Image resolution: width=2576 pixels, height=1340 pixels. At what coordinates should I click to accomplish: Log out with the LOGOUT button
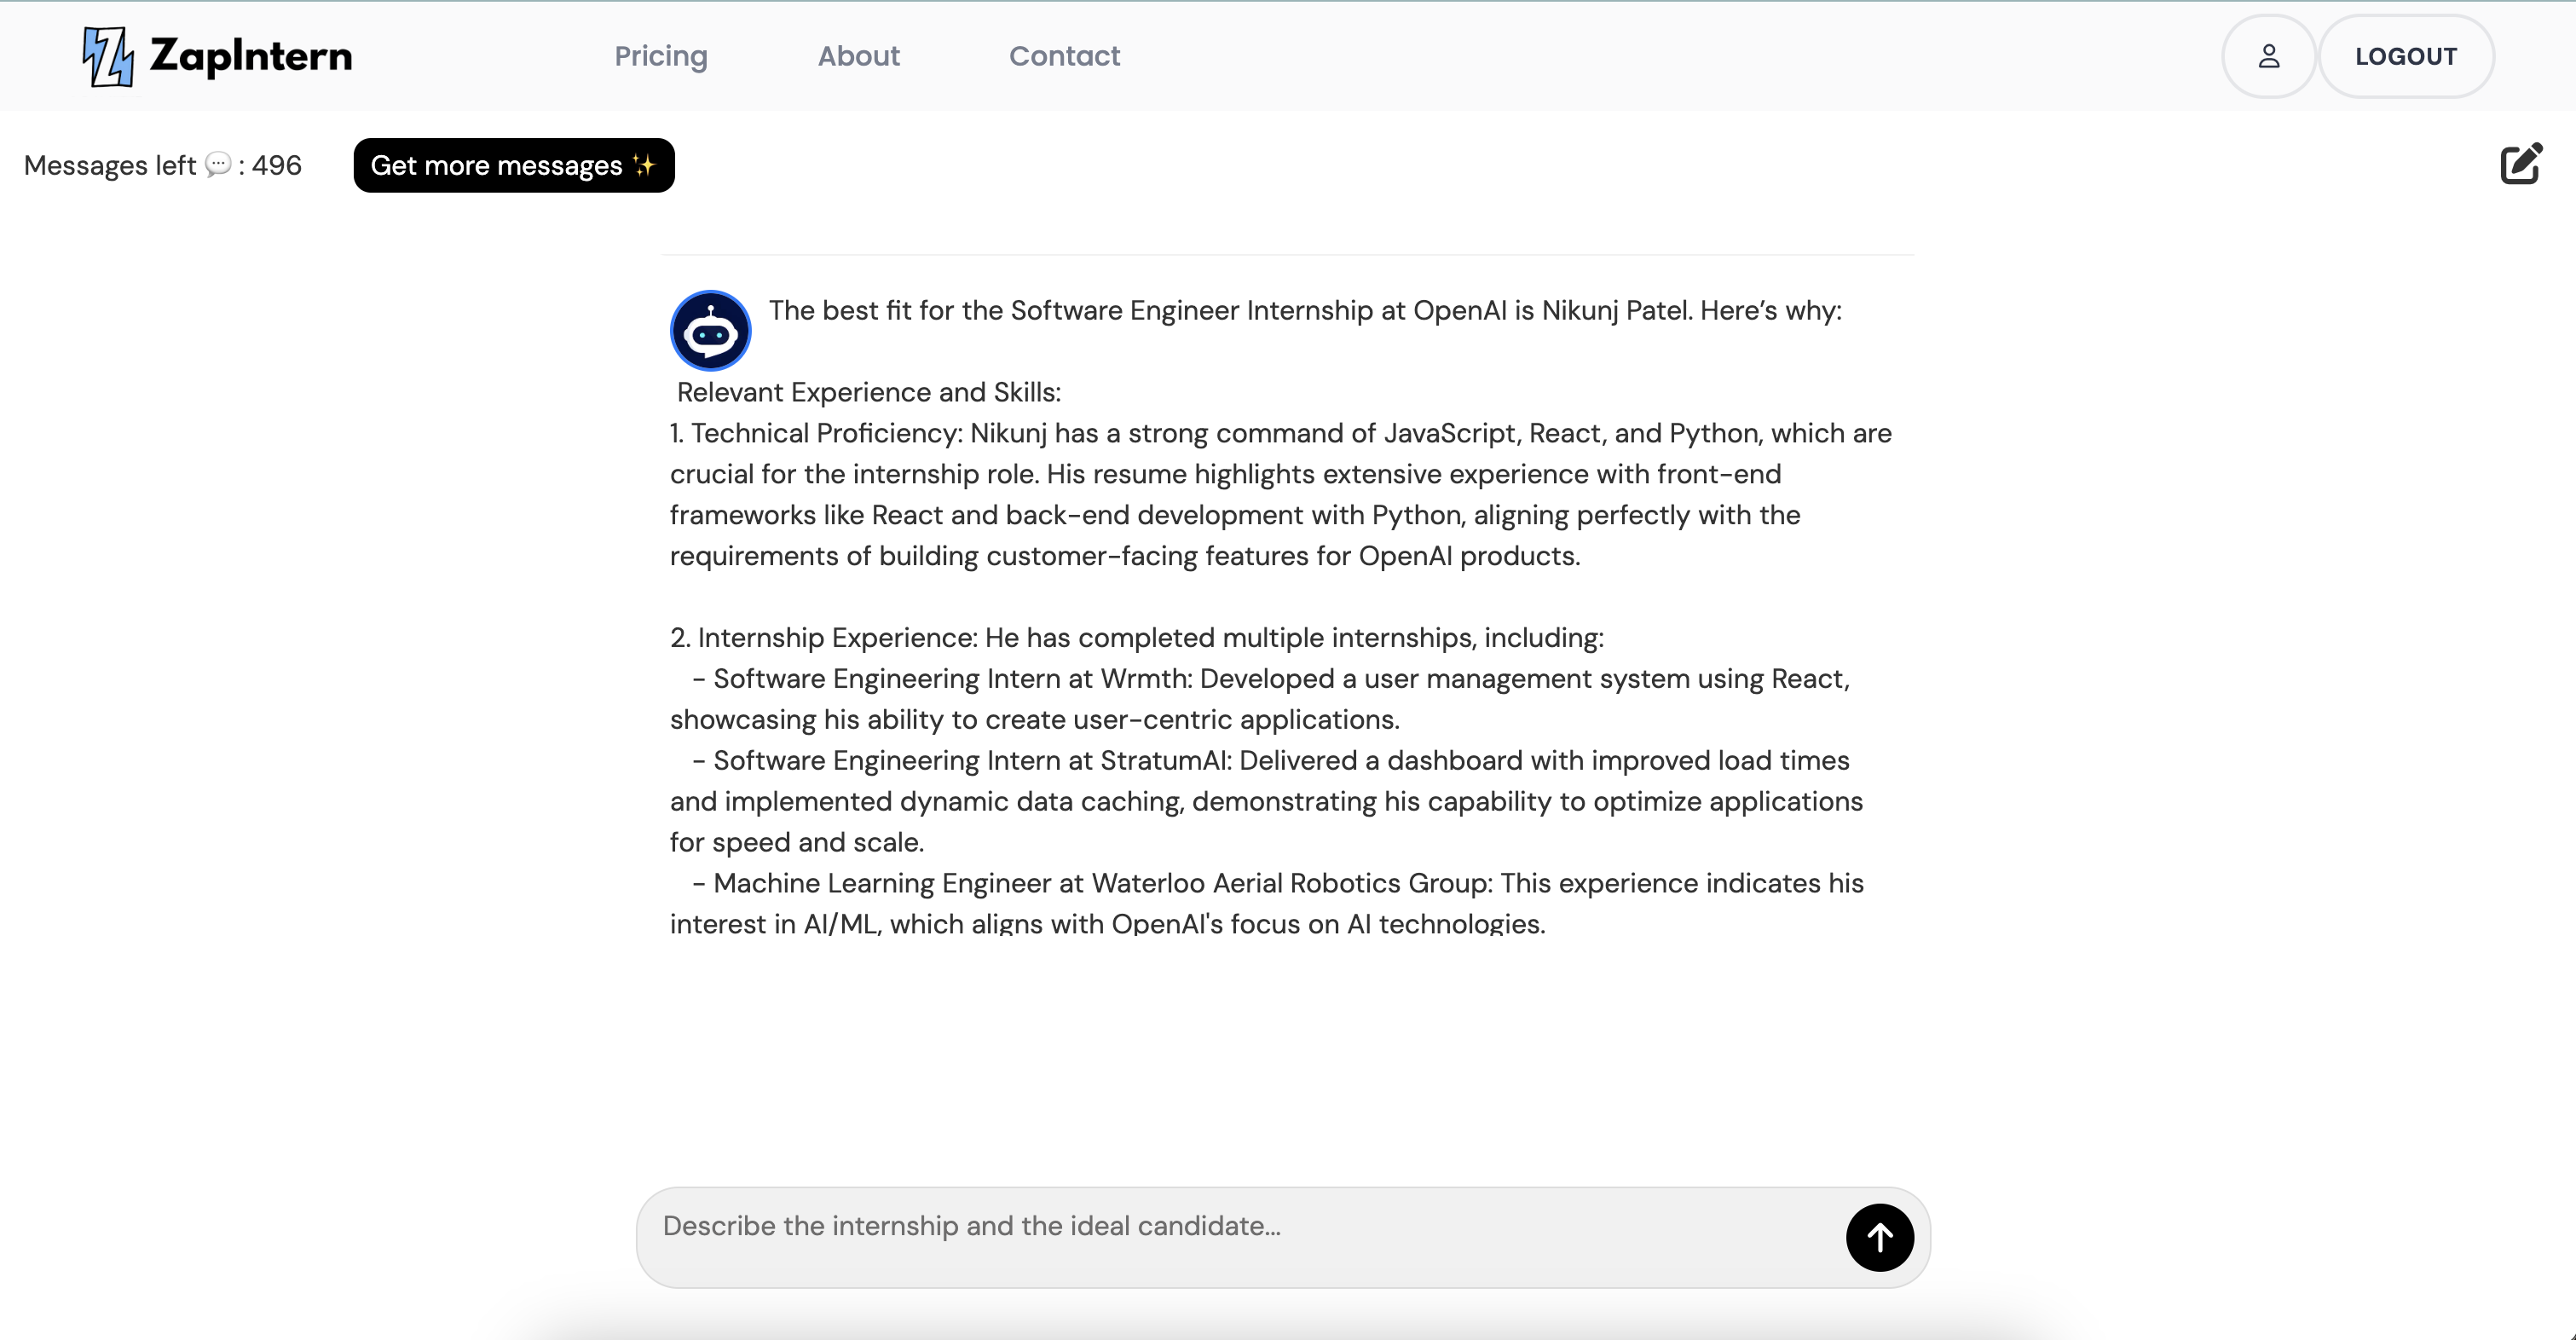click(2405, 56)
